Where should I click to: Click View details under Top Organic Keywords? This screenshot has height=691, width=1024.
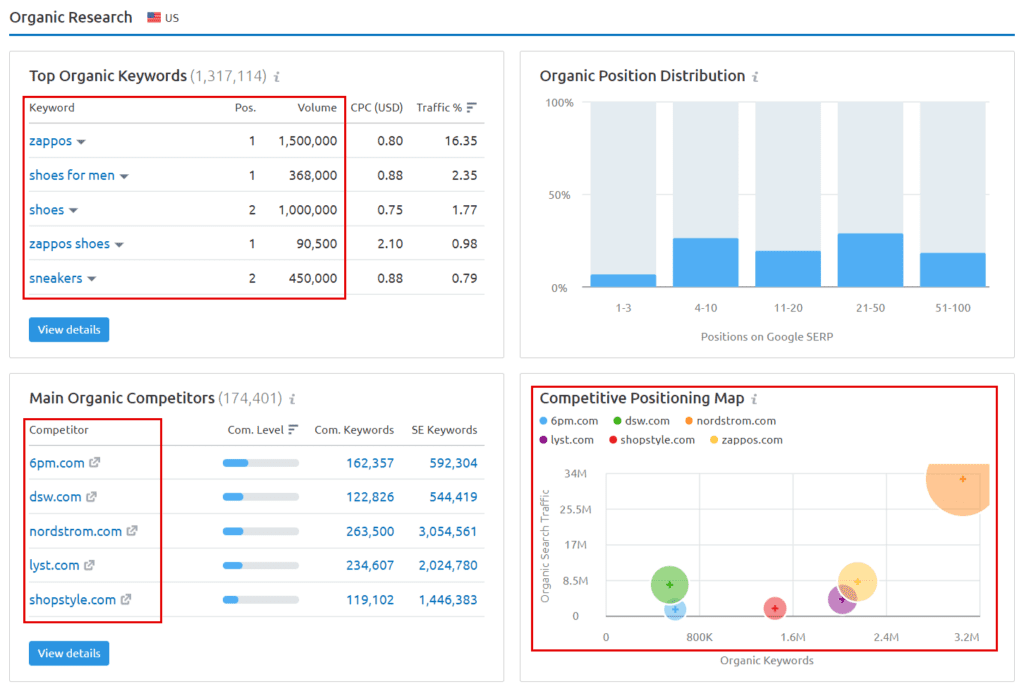point(69,330)
